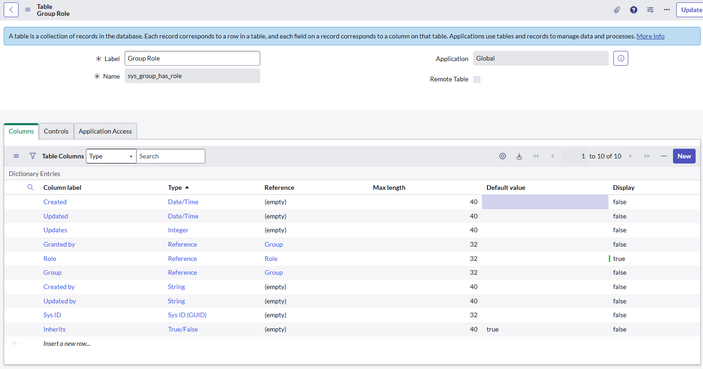Sort by Display column header
The height and width of the screenshot is (369, 703).
pos(624,187)
